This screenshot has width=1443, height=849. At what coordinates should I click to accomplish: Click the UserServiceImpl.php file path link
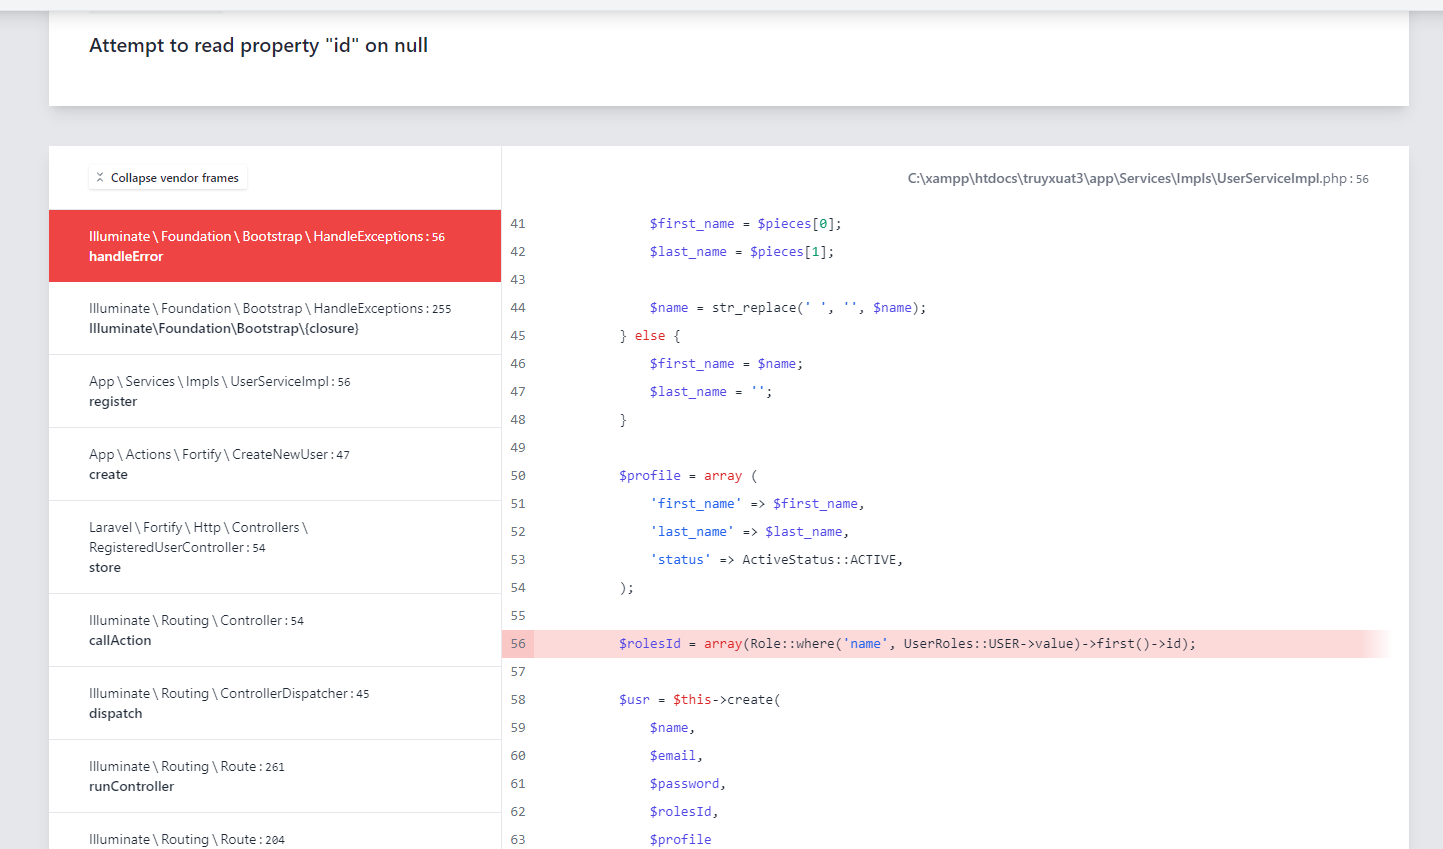pos(1137,178)
